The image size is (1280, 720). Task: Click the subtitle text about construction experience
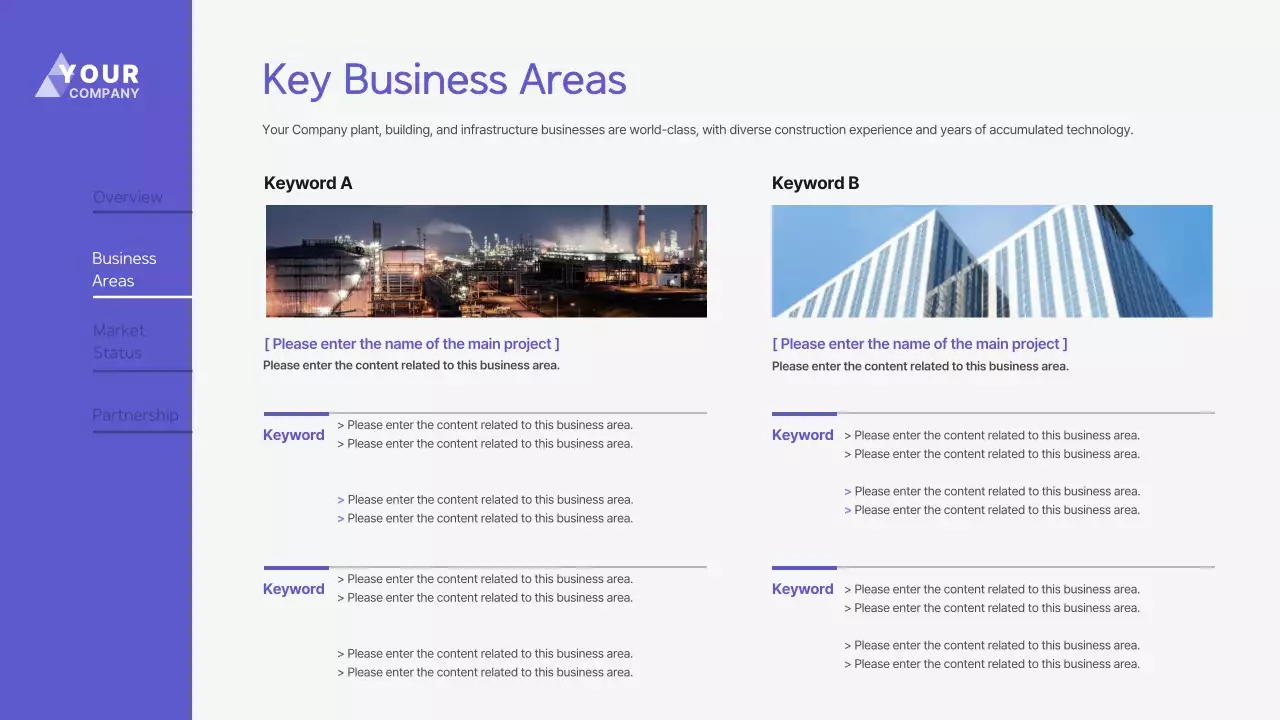coord(697,129)
